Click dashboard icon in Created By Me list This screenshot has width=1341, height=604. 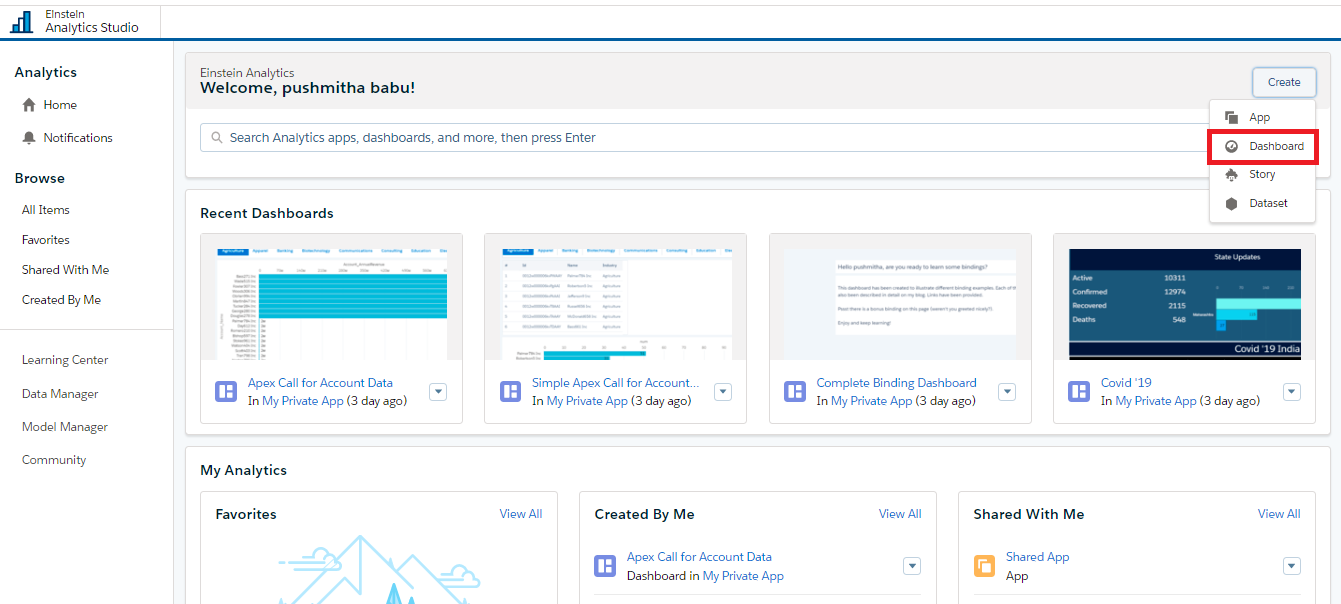click(x=605, y=566)
